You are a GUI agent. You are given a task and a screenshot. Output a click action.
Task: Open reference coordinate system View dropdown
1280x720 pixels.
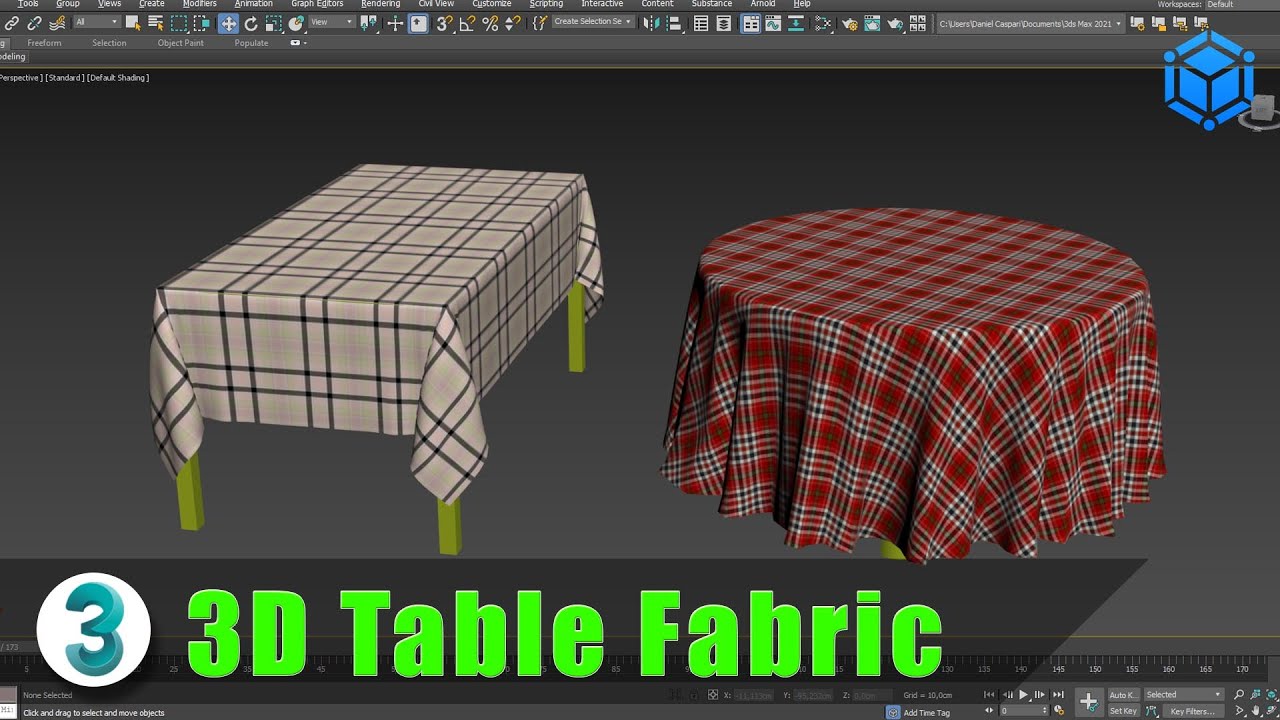(332, 22)
